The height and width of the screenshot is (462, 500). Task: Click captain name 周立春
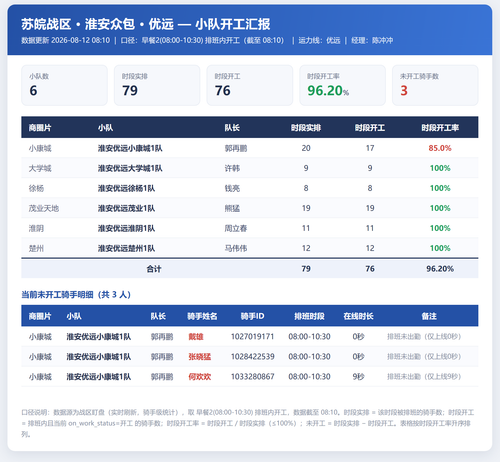[x=236, y=228]
